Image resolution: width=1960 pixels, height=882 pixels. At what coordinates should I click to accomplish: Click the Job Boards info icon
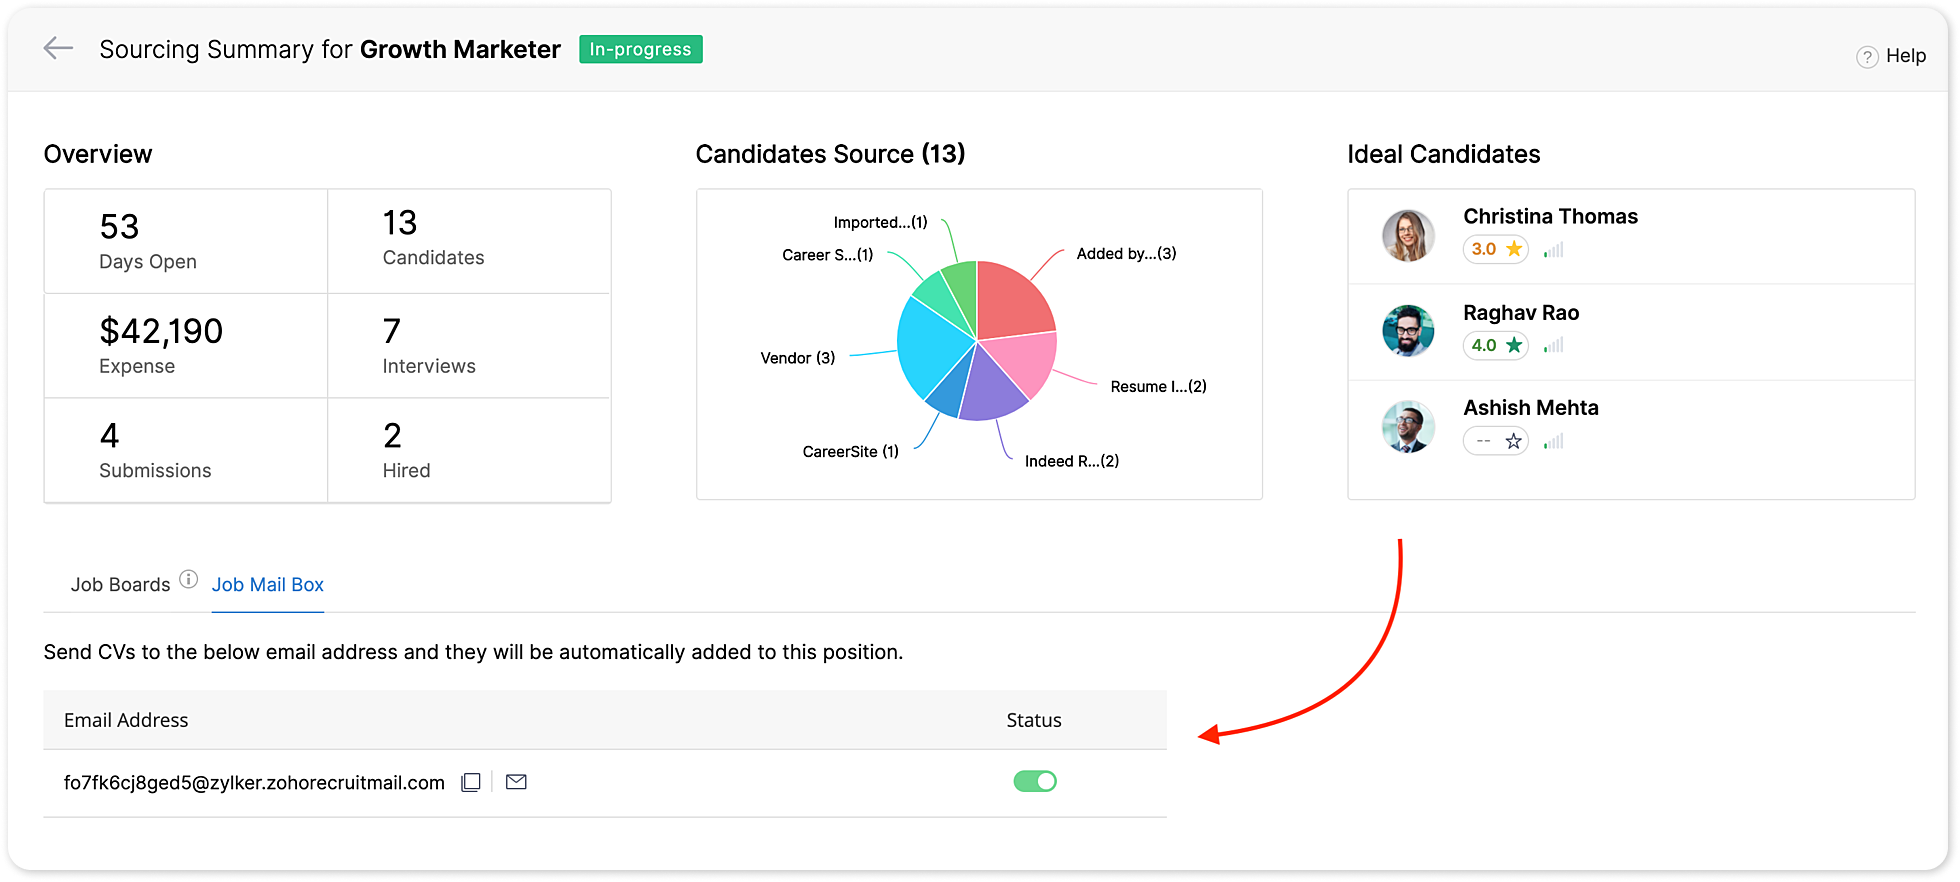coord(188,579)
